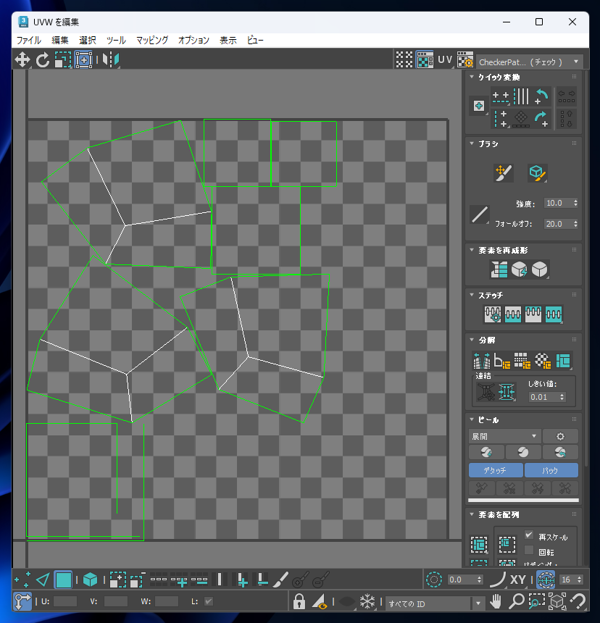Collapse the 要素を再成形 rollout
Viewport: 600px width, 623px height.
[x=472, y=250]
